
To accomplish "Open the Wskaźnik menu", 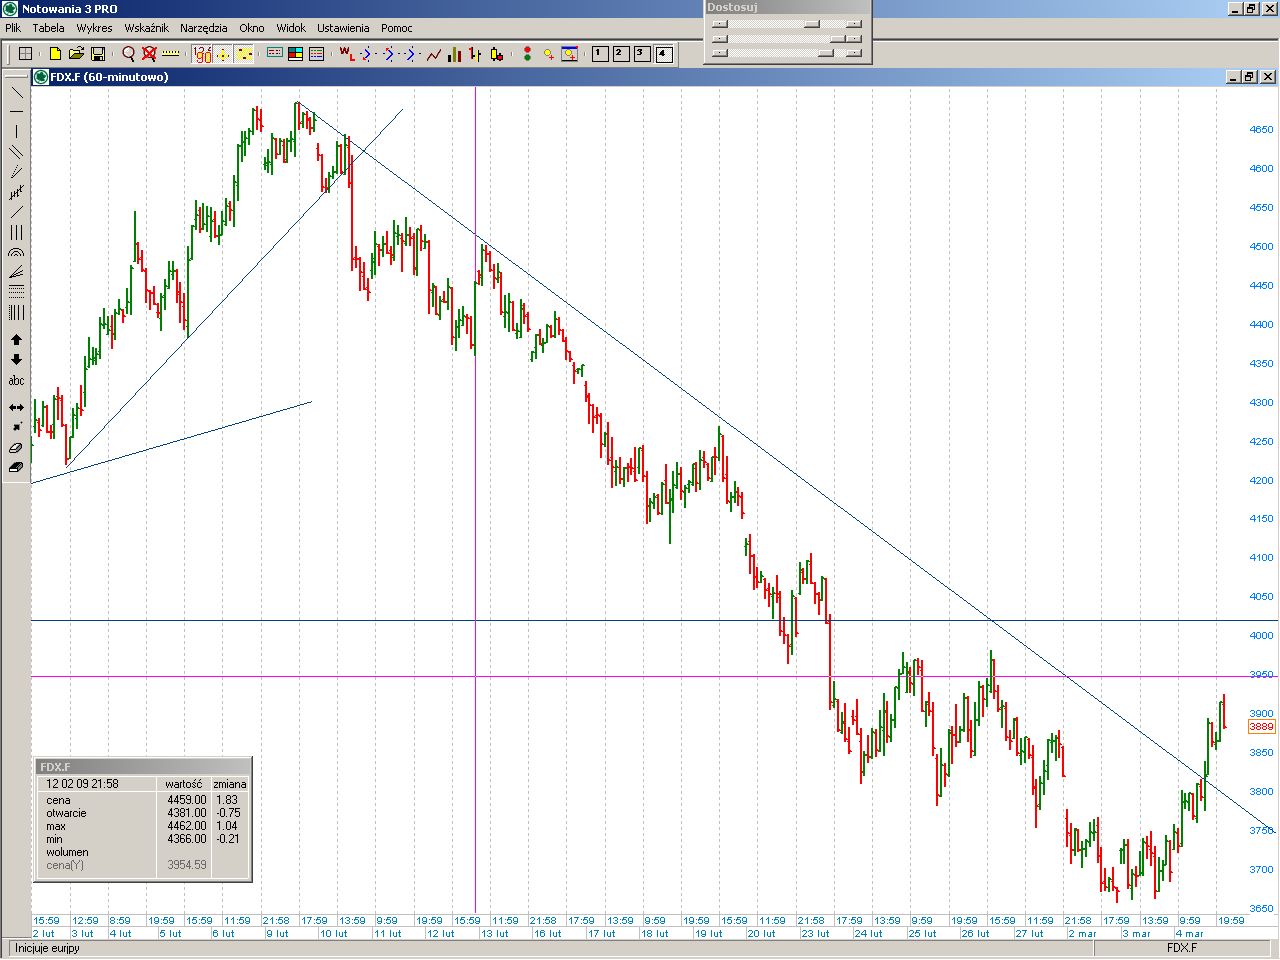I will pos(146,28).
